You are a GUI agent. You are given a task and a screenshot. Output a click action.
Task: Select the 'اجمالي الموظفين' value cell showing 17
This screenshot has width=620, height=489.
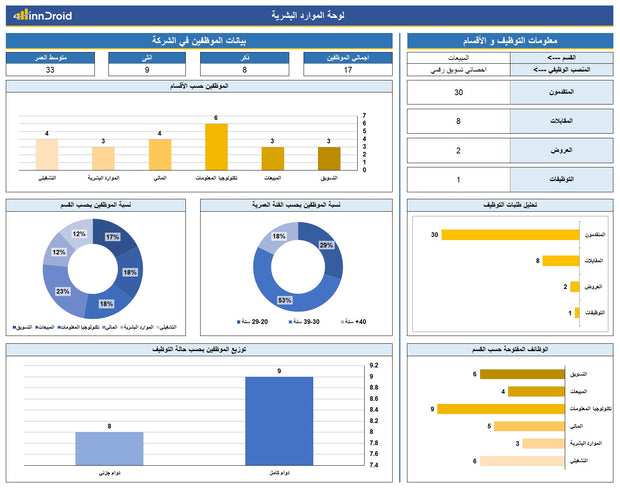click(x=348, y=70)
